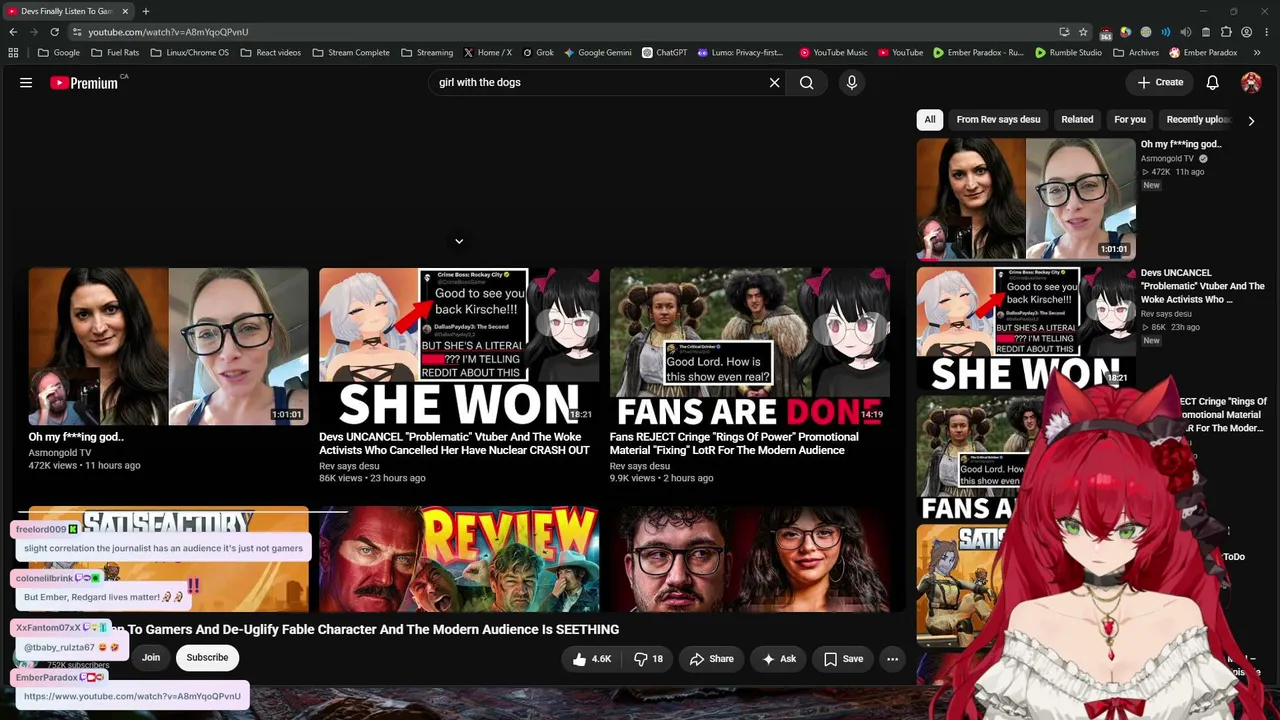Subscribe to the channel
The height and width of the screenshot is (720, 1280).
coord(207,658)
